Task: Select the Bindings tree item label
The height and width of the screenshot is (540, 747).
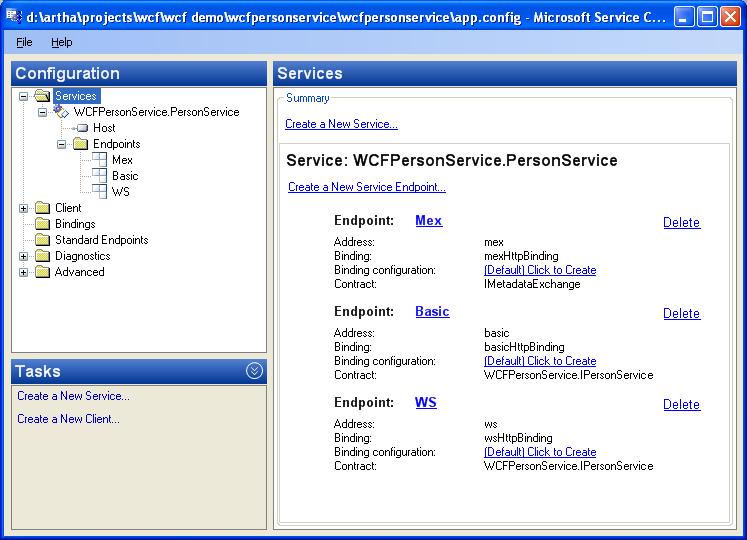Action: tap(75, 224)
